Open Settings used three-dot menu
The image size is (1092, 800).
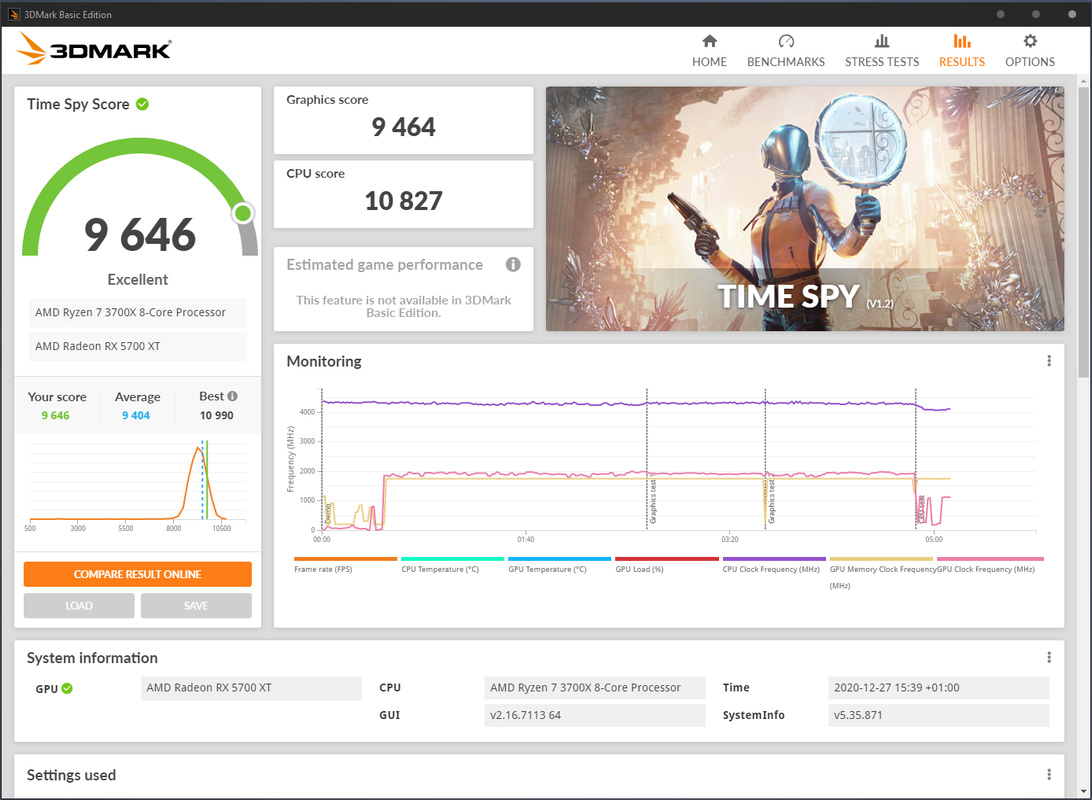[x=1049, y=774]
